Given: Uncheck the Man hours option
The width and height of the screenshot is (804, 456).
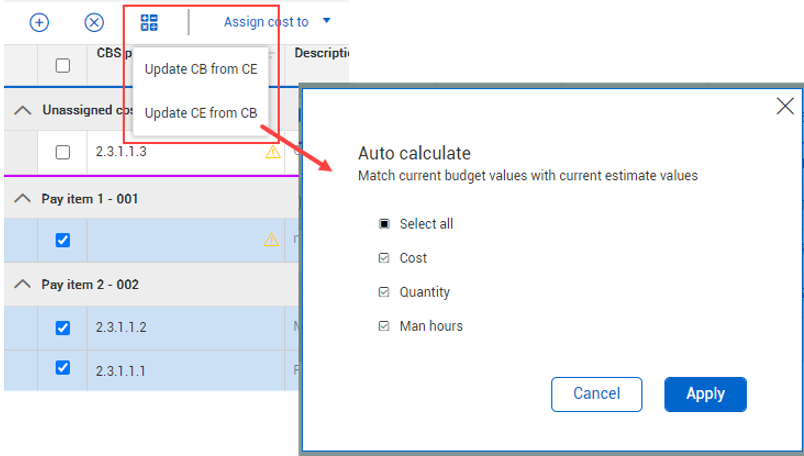Looking at the screenshot, I should [x=383, y=326].
